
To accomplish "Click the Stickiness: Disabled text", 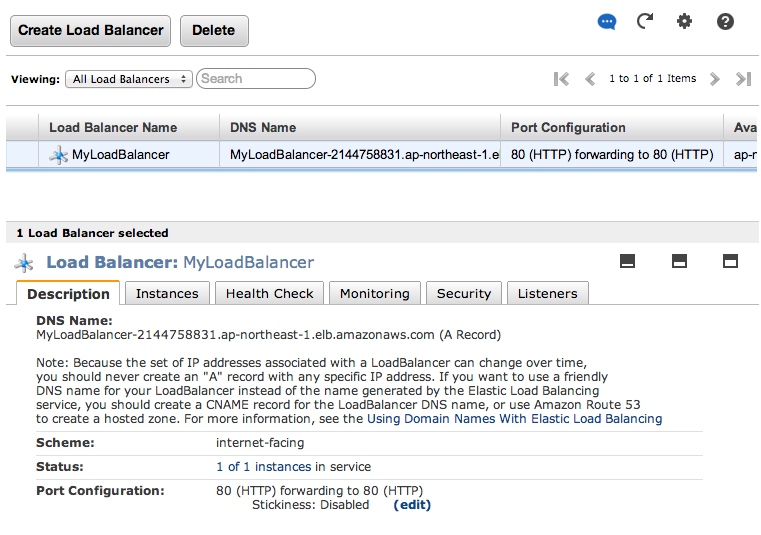I will click(x=311, y=505).
